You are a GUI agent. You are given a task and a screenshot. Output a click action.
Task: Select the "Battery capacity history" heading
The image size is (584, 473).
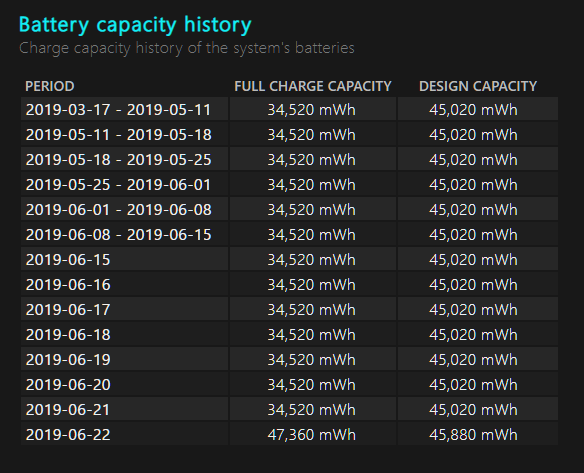point(135,25)
